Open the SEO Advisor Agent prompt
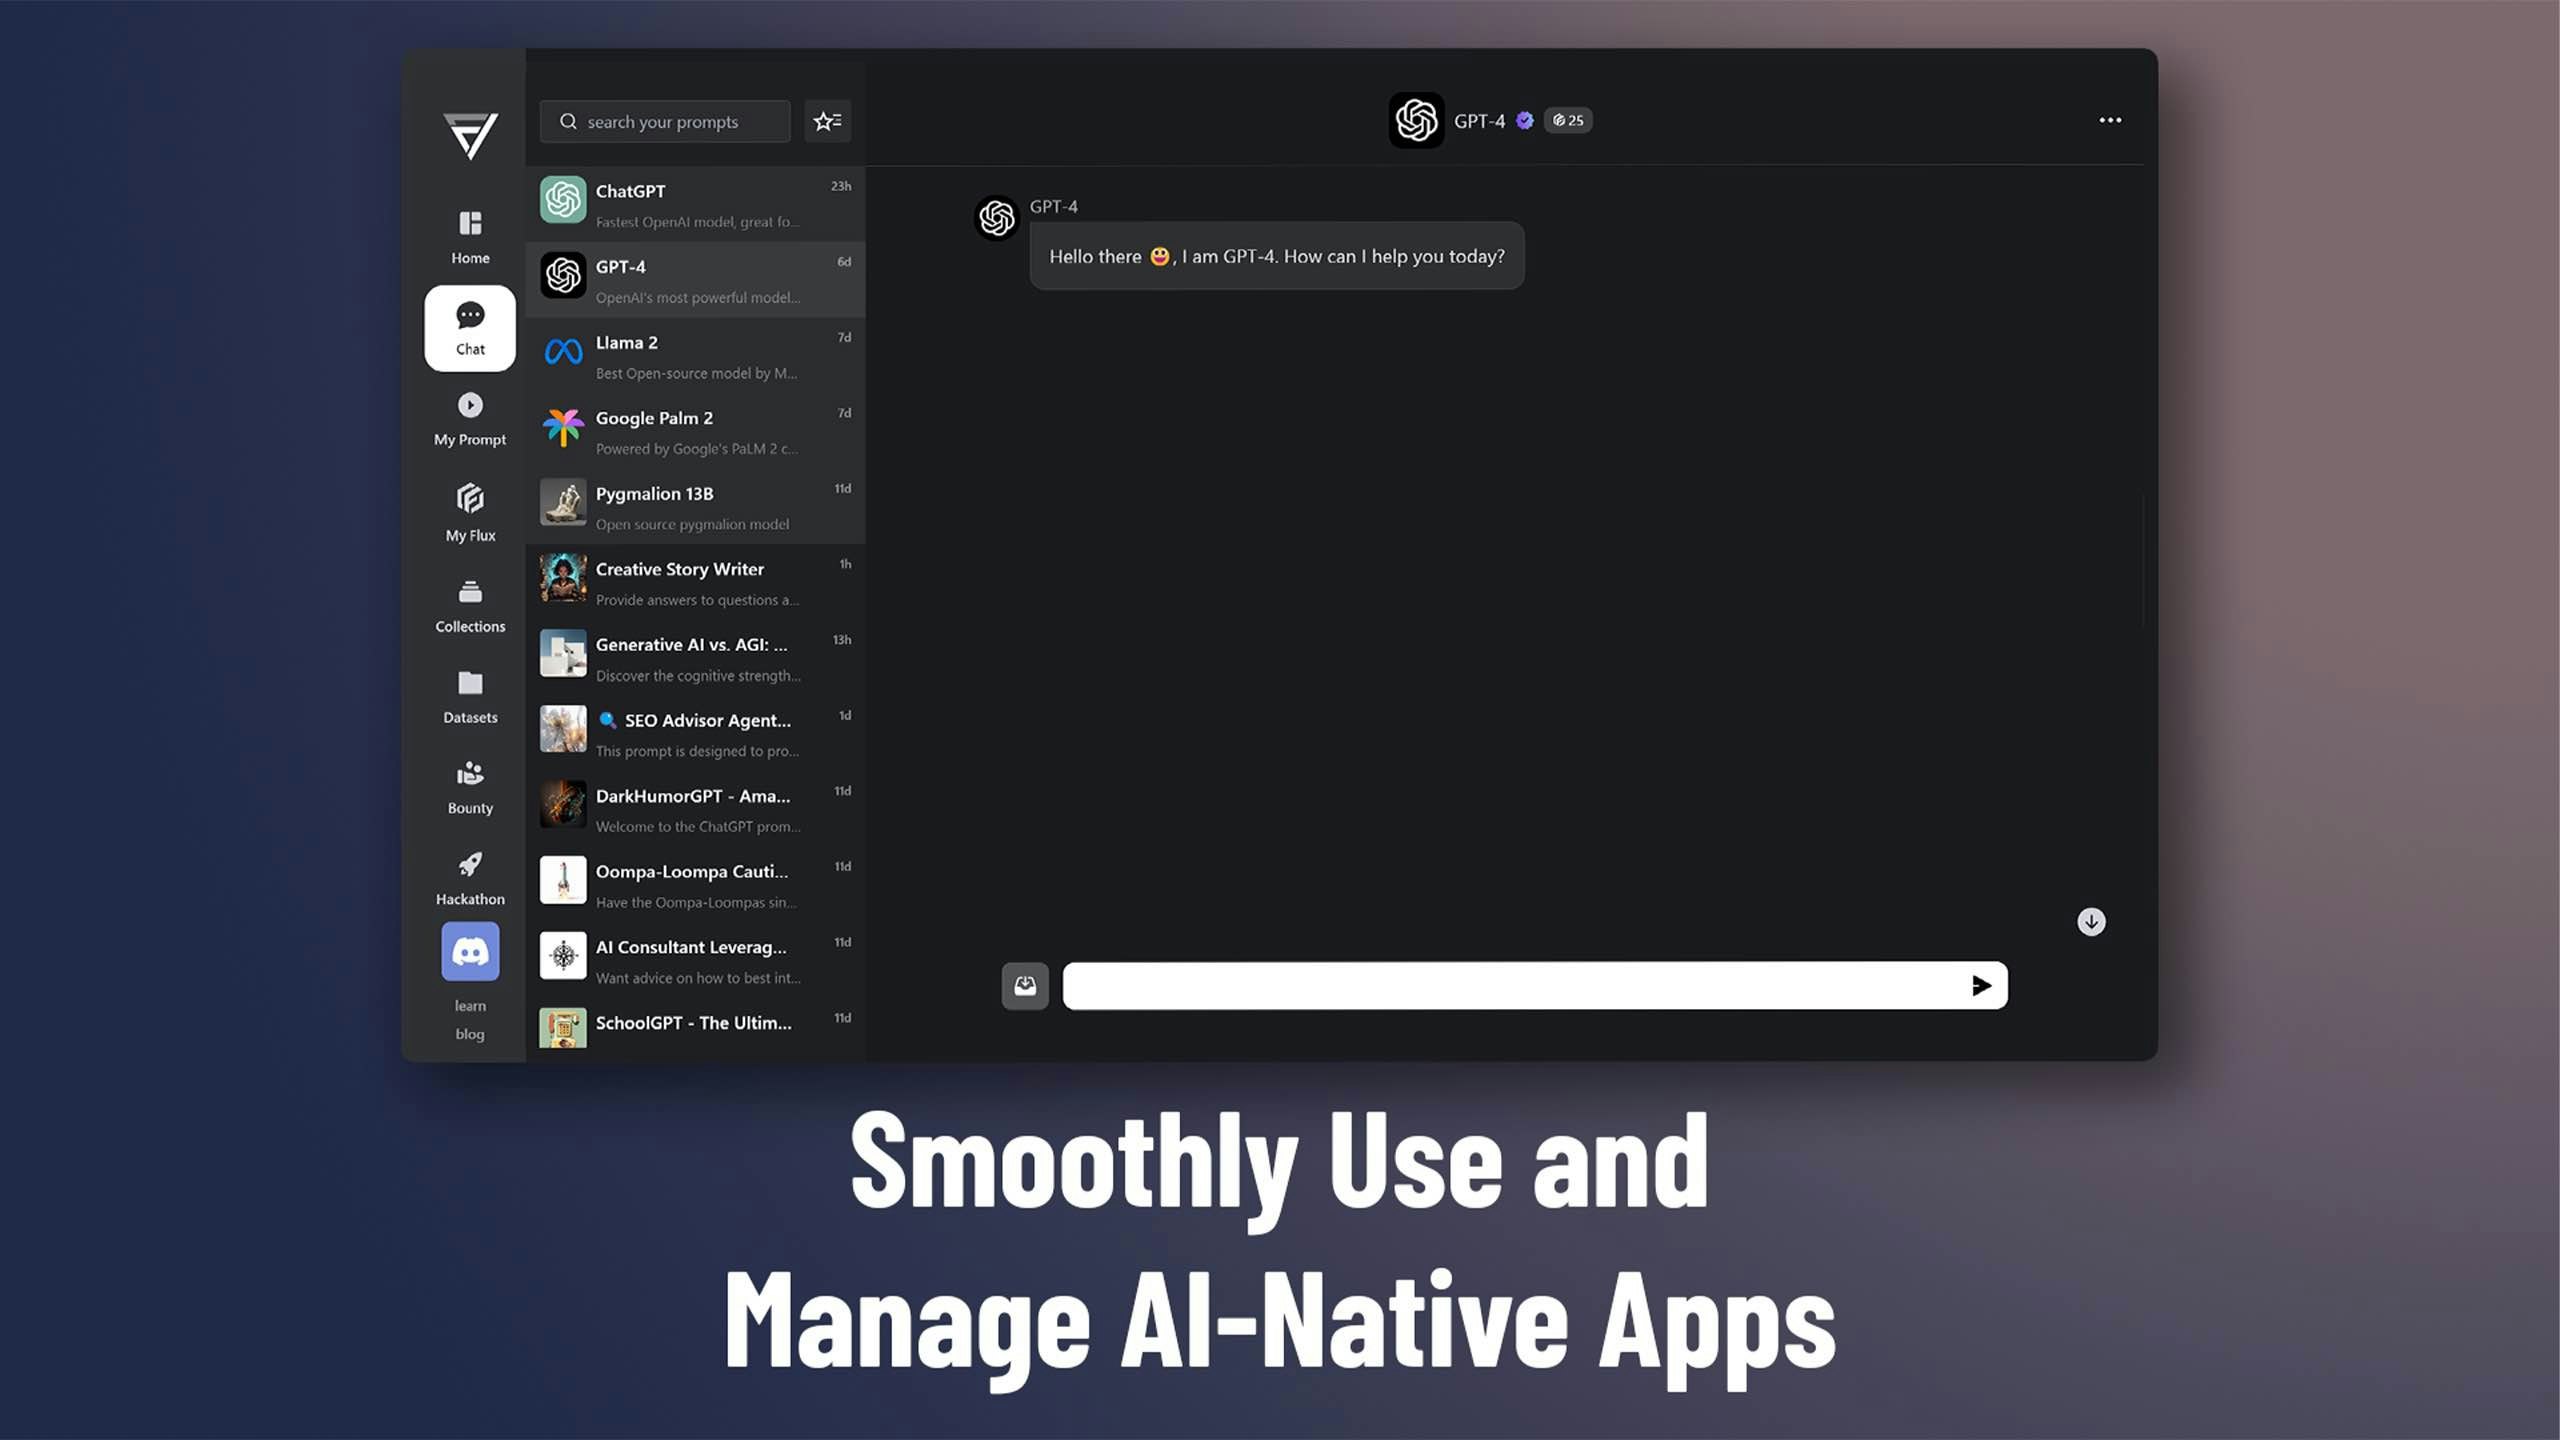This screenshot has width=2560, height=1440. pos(695,733)
